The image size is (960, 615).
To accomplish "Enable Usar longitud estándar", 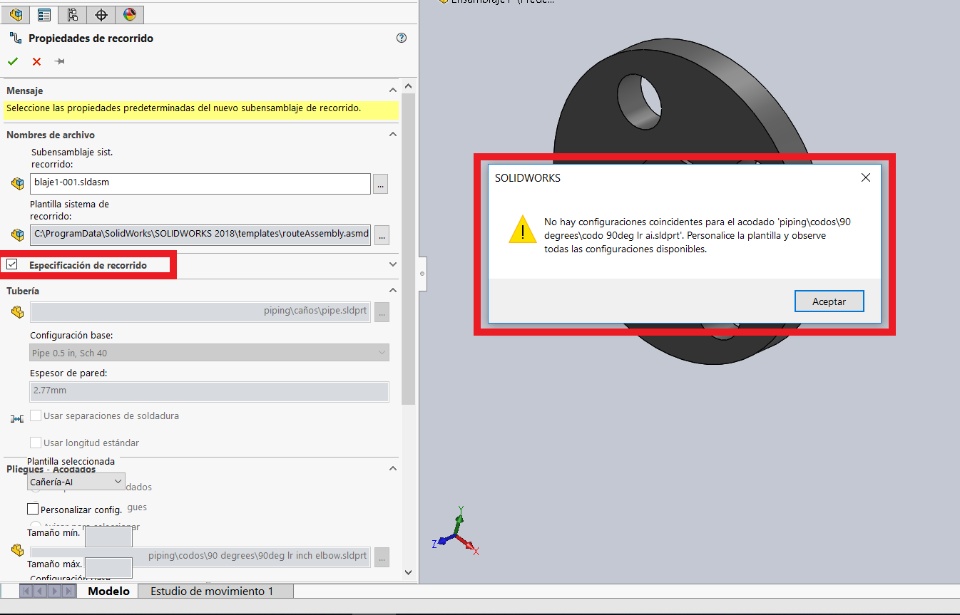I will pos(36,442).
